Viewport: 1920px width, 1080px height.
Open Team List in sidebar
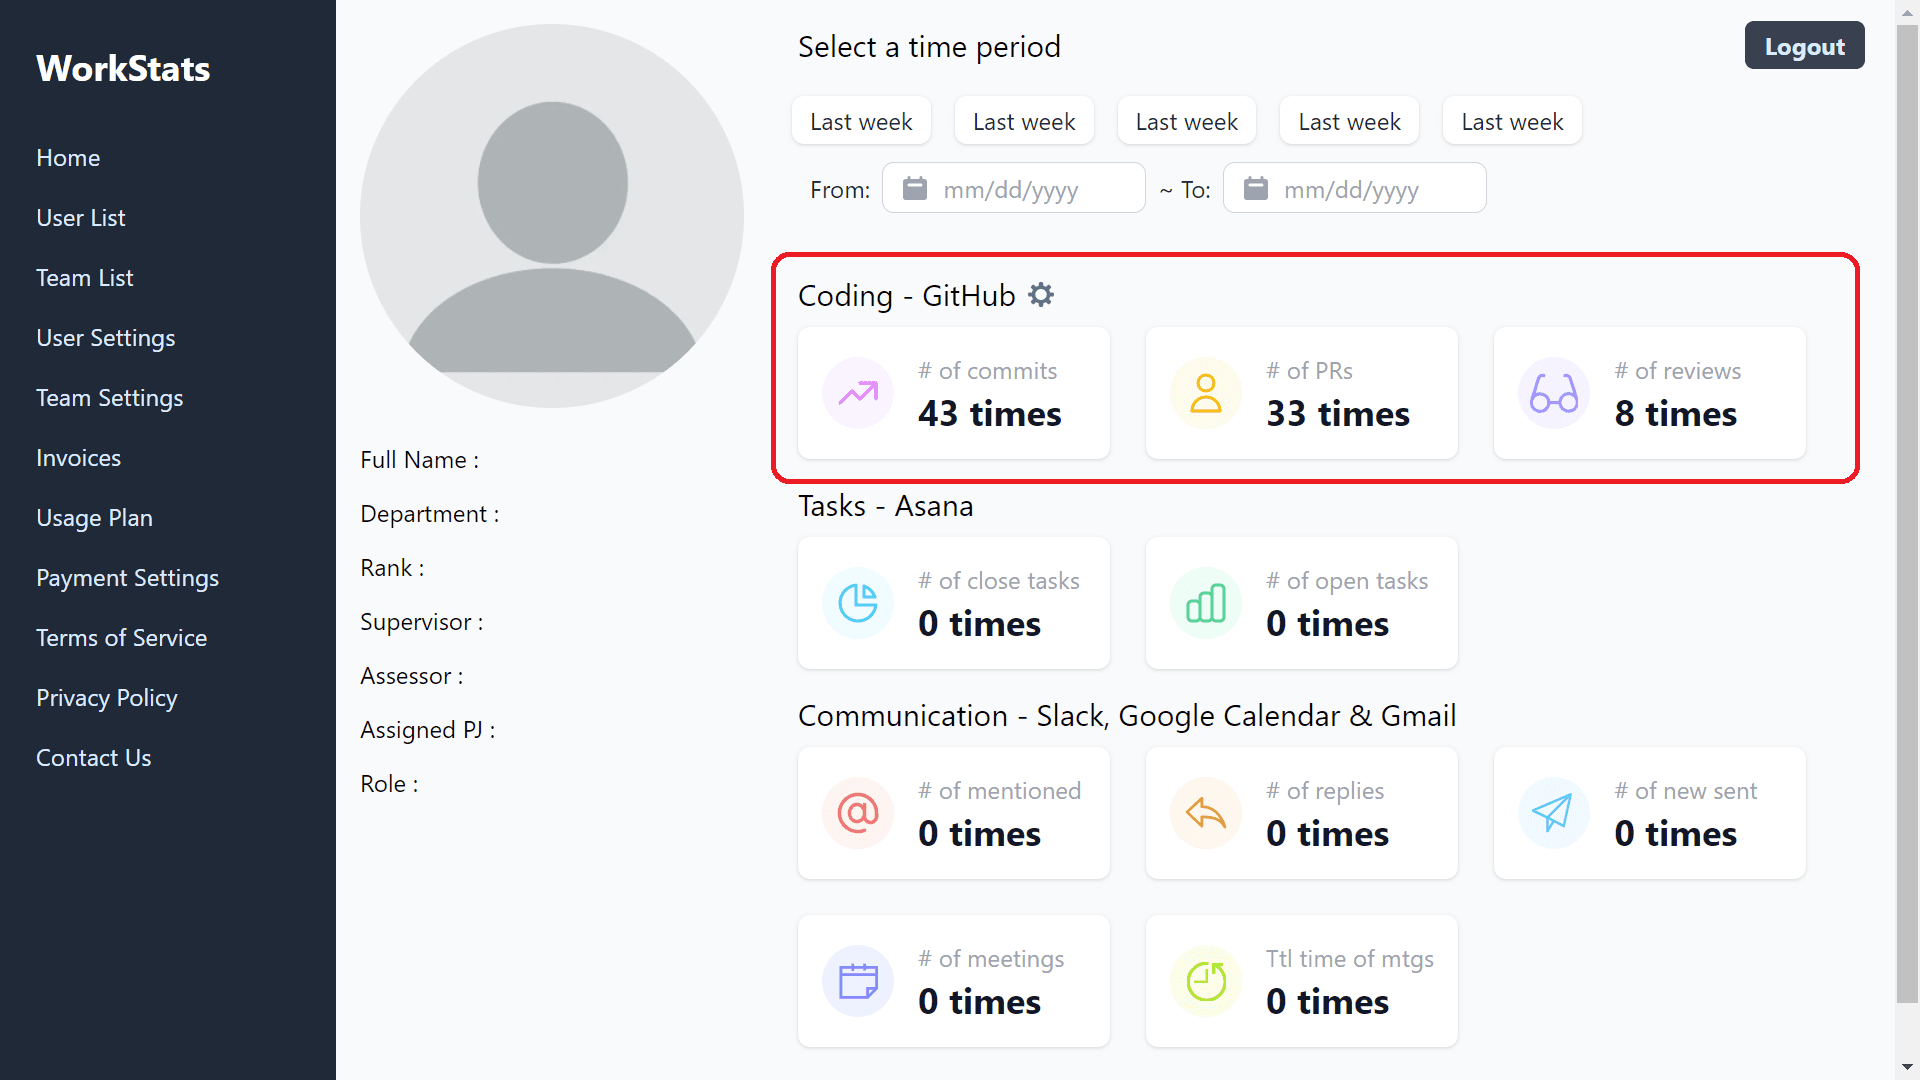(x=85, y=278)
